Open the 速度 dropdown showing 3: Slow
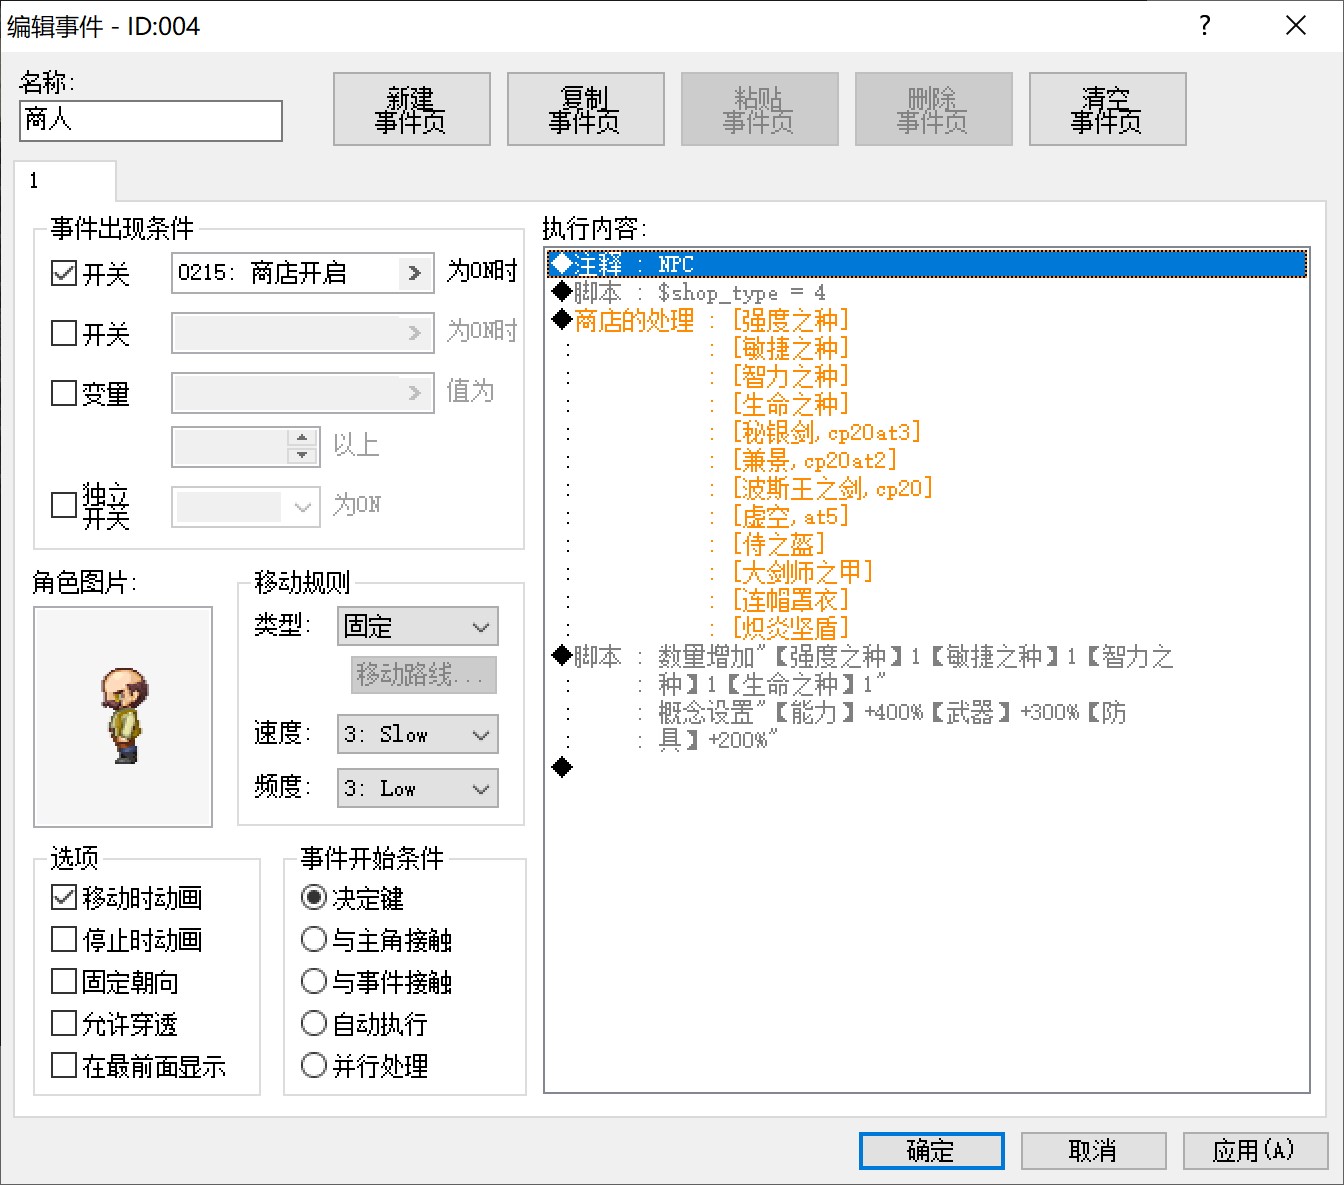1344x1185 pixels. coord(417,734)
